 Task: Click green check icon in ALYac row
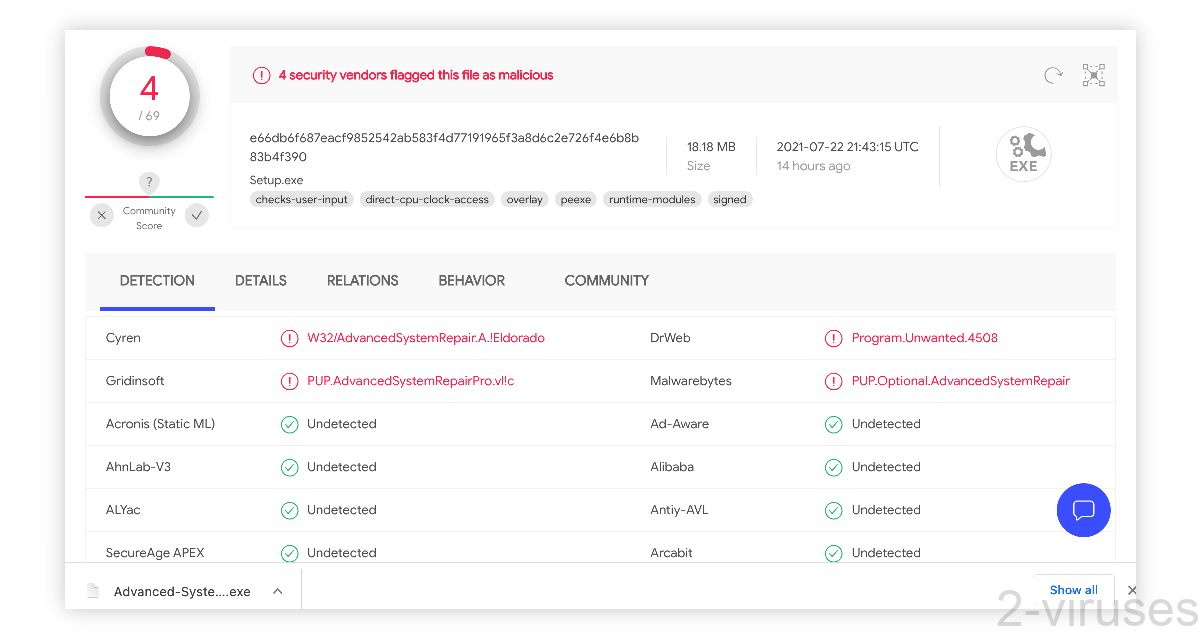tap(289, 510)
